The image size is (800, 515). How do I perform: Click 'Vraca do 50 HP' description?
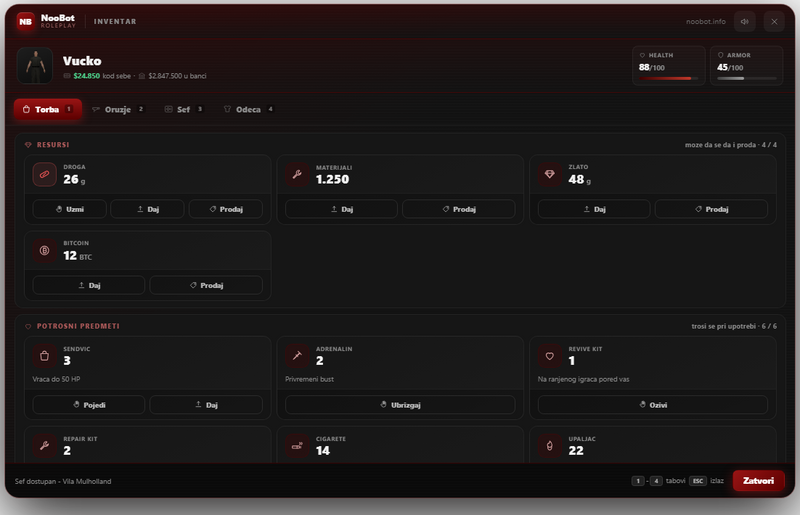click(56, 379)
